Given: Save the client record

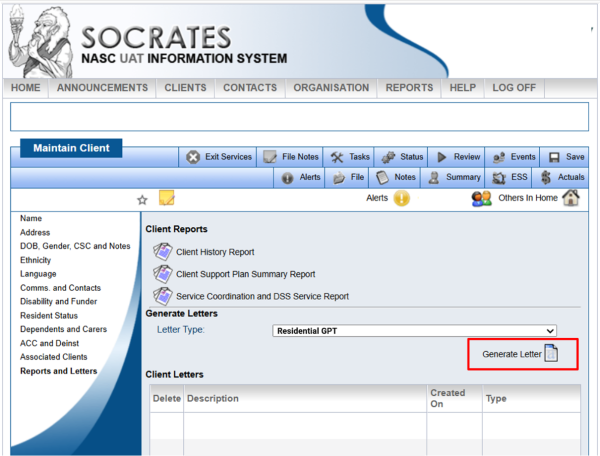Looking at the screenshot, I should click(x=564, y=157).
